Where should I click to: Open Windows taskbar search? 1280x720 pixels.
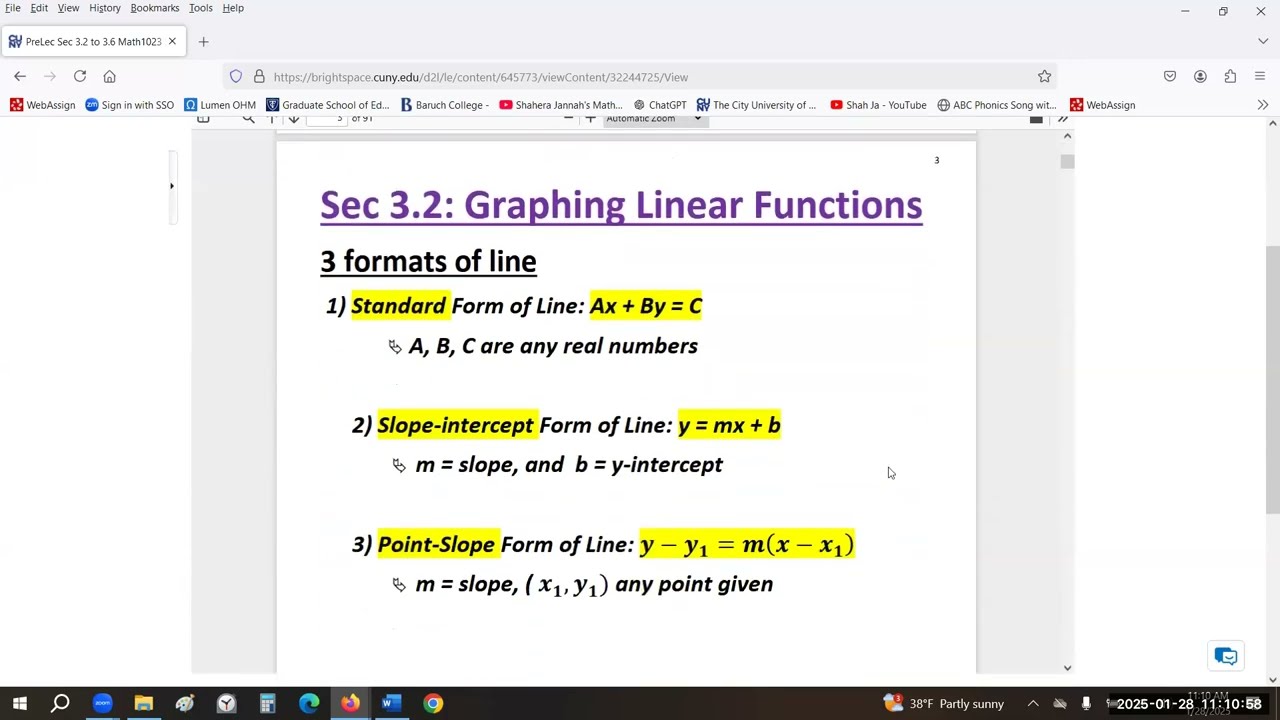(x=60, y=703)
